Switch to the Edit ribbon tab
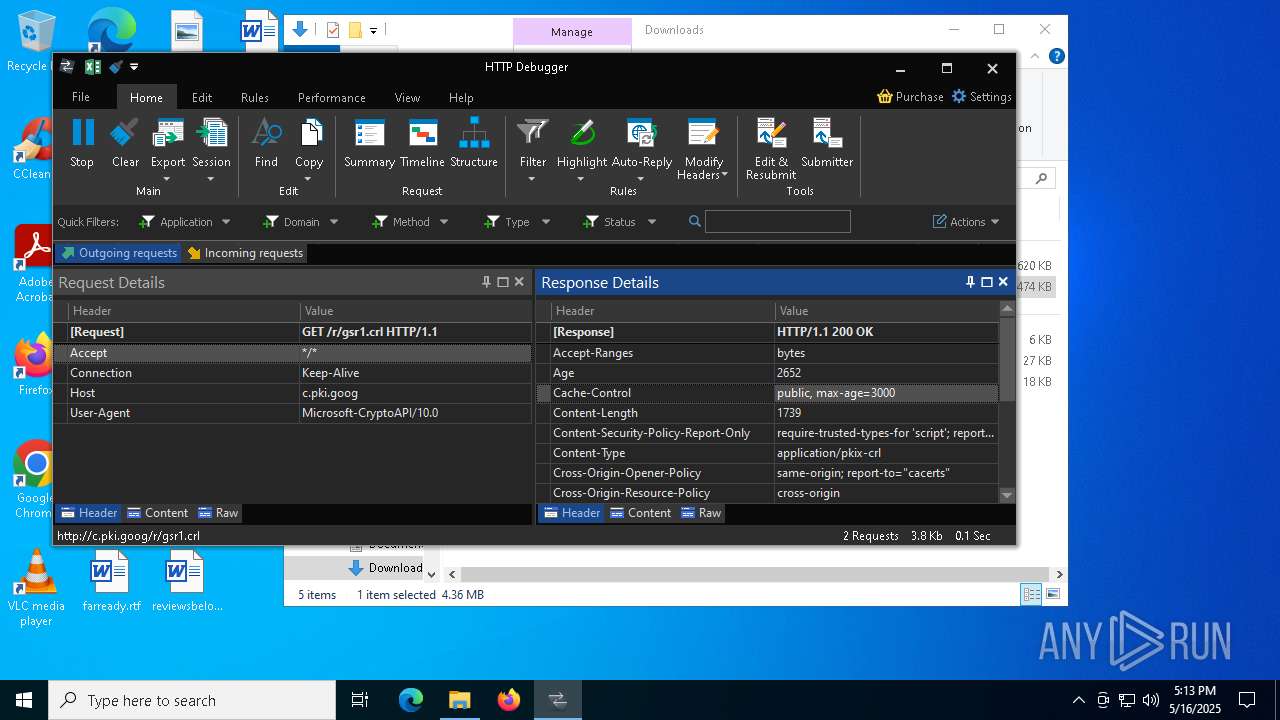This screenshot has height=720, width=1280. point(202,98)
